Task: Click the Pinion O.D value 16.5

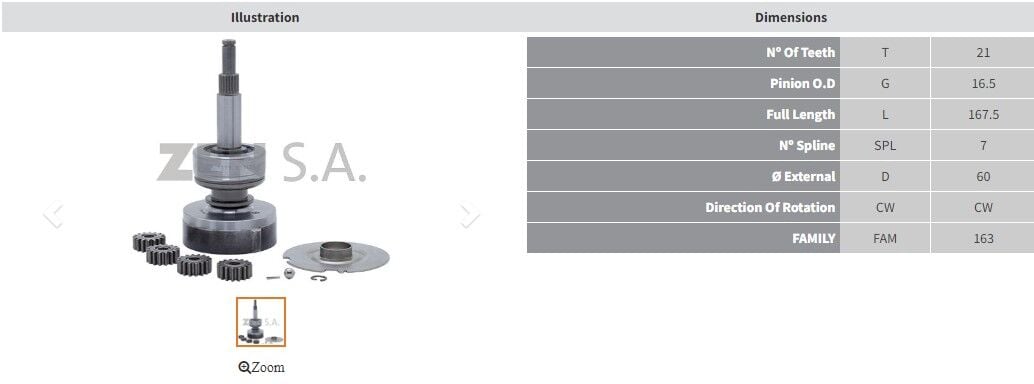Action: pos(983,83)
